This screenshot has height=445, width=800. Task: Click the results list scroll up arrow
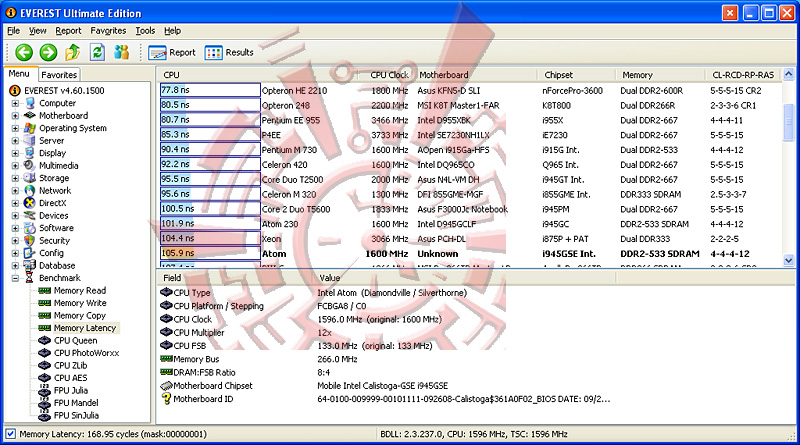788,75
